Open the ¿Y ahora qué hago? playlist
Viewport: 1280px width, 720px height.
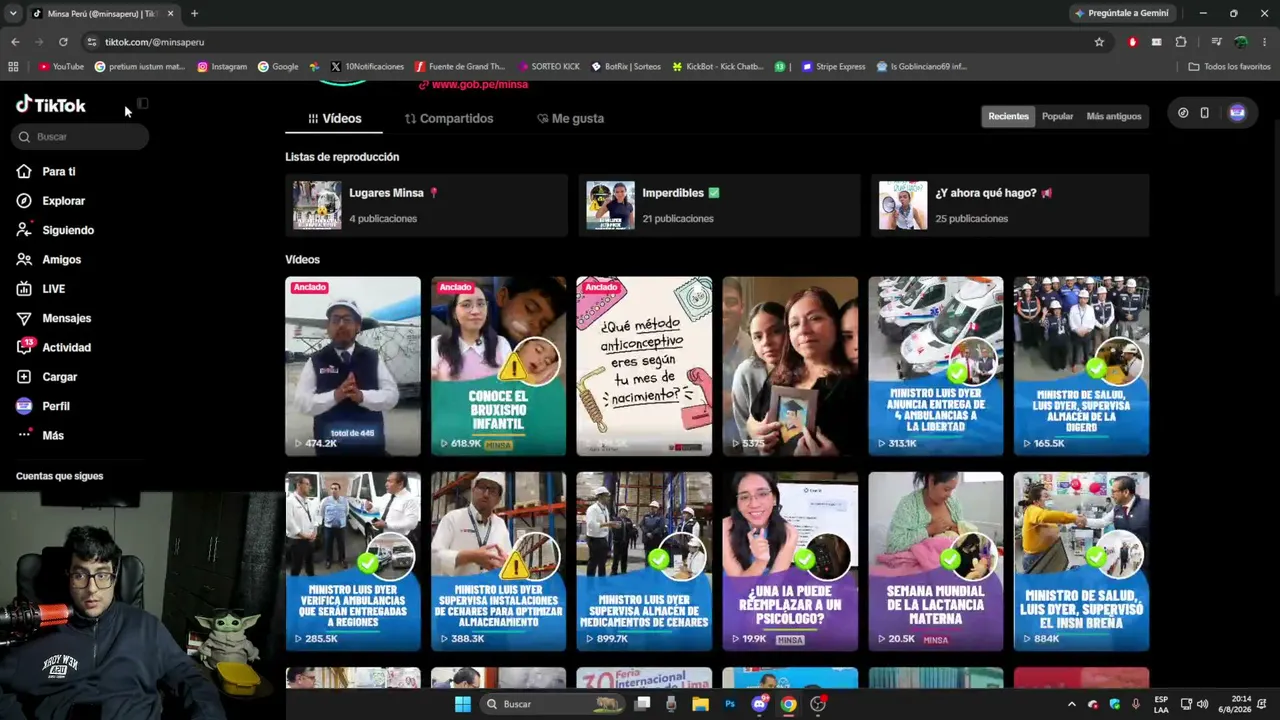(1010, 205)
